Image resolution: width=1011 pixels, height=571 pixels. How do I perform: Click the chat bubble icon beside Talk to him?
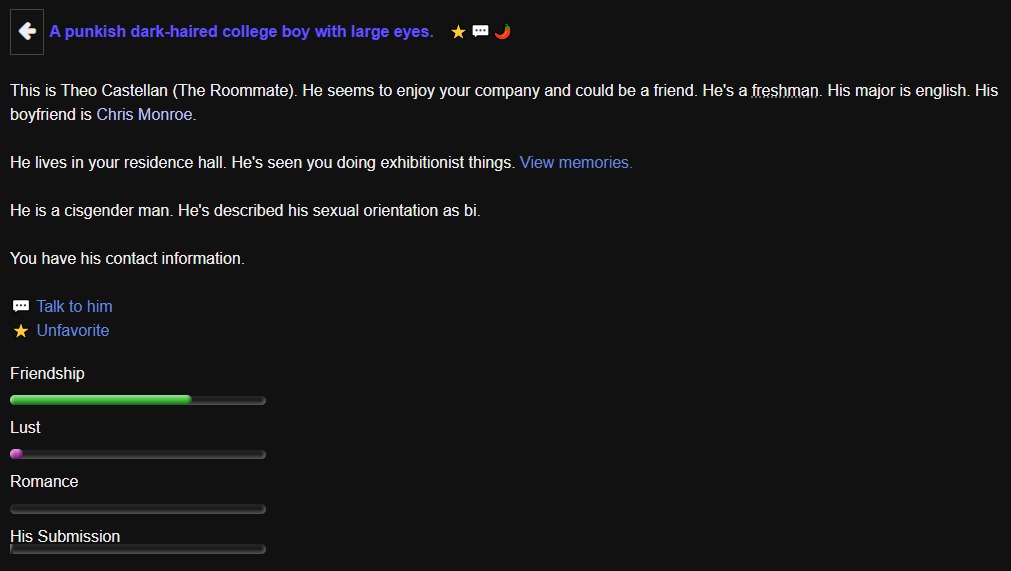pos(21,306)
